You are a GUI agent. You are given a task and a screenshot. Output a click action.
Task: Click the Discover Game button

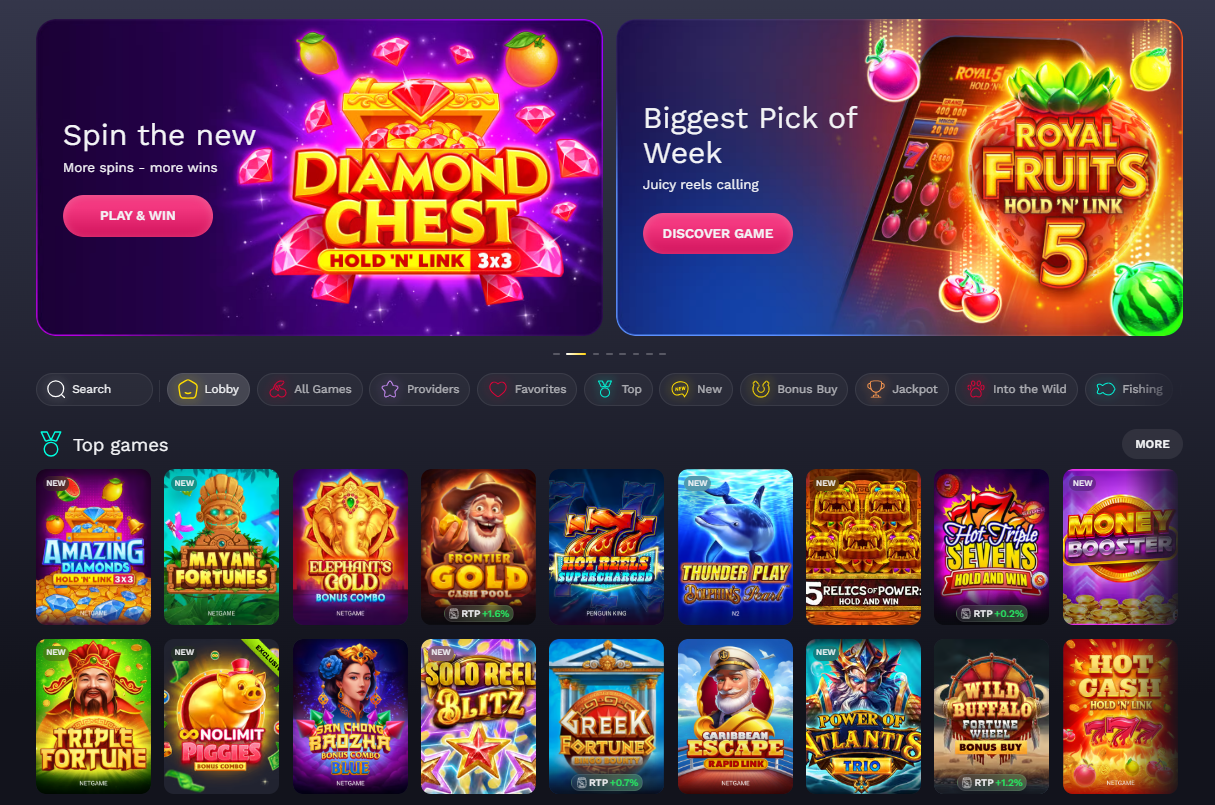pyautogui.click(x=718, y=234)
